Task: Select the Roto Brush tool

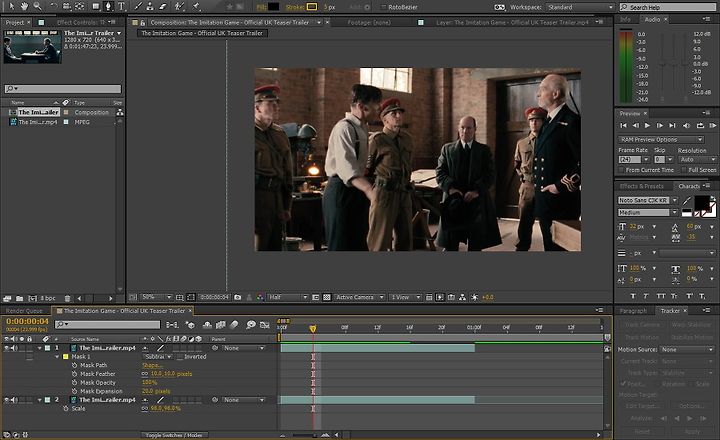Action: tap(180, 6)
